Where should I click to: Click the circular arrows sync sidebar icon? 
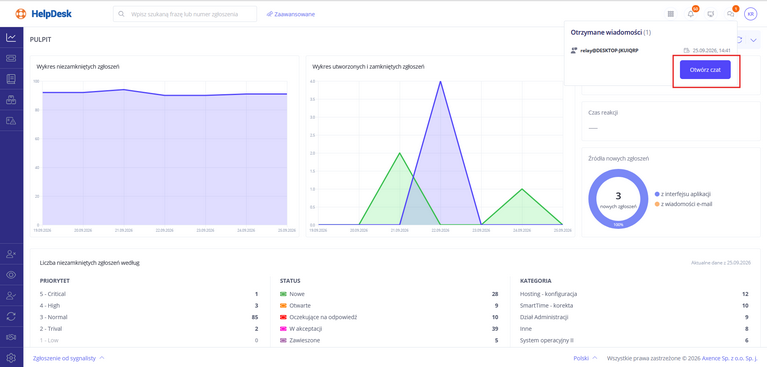click(x=11, y=316)
